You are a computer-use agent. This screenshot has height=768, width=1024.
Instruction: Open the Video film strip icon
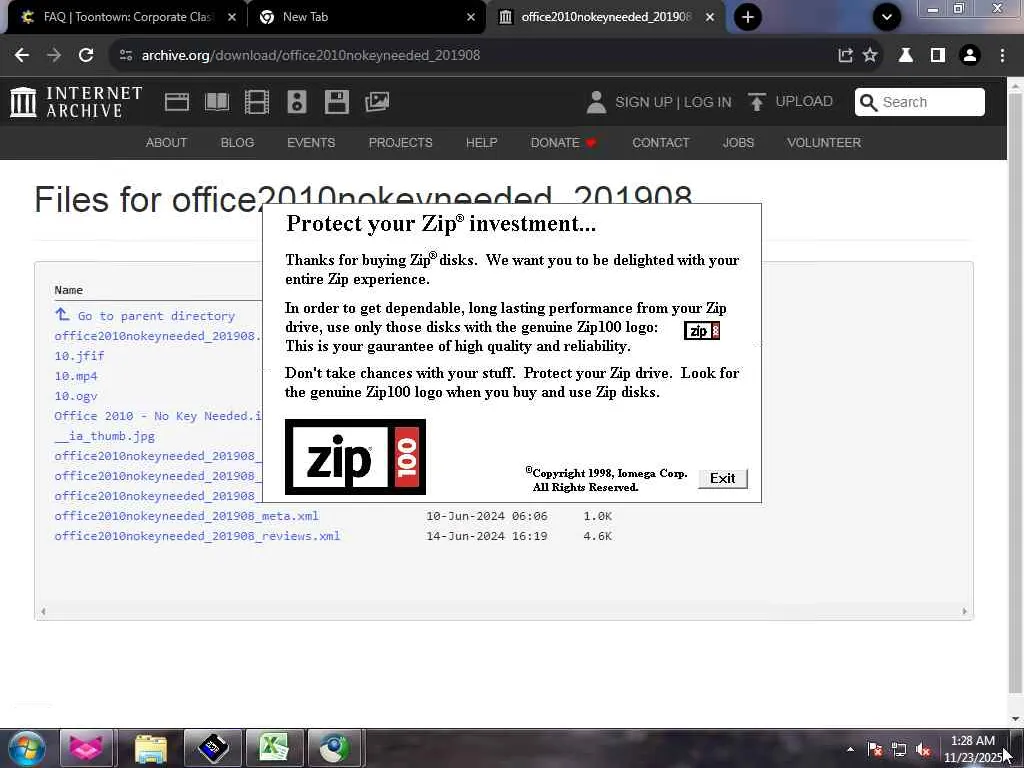point(257,102)
